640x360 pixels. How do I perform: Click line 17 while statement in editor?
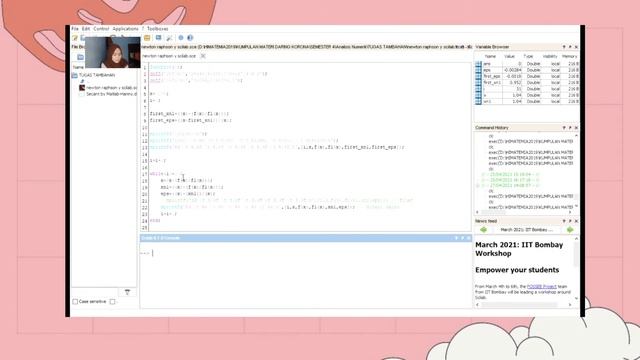(x=167, y=174)
